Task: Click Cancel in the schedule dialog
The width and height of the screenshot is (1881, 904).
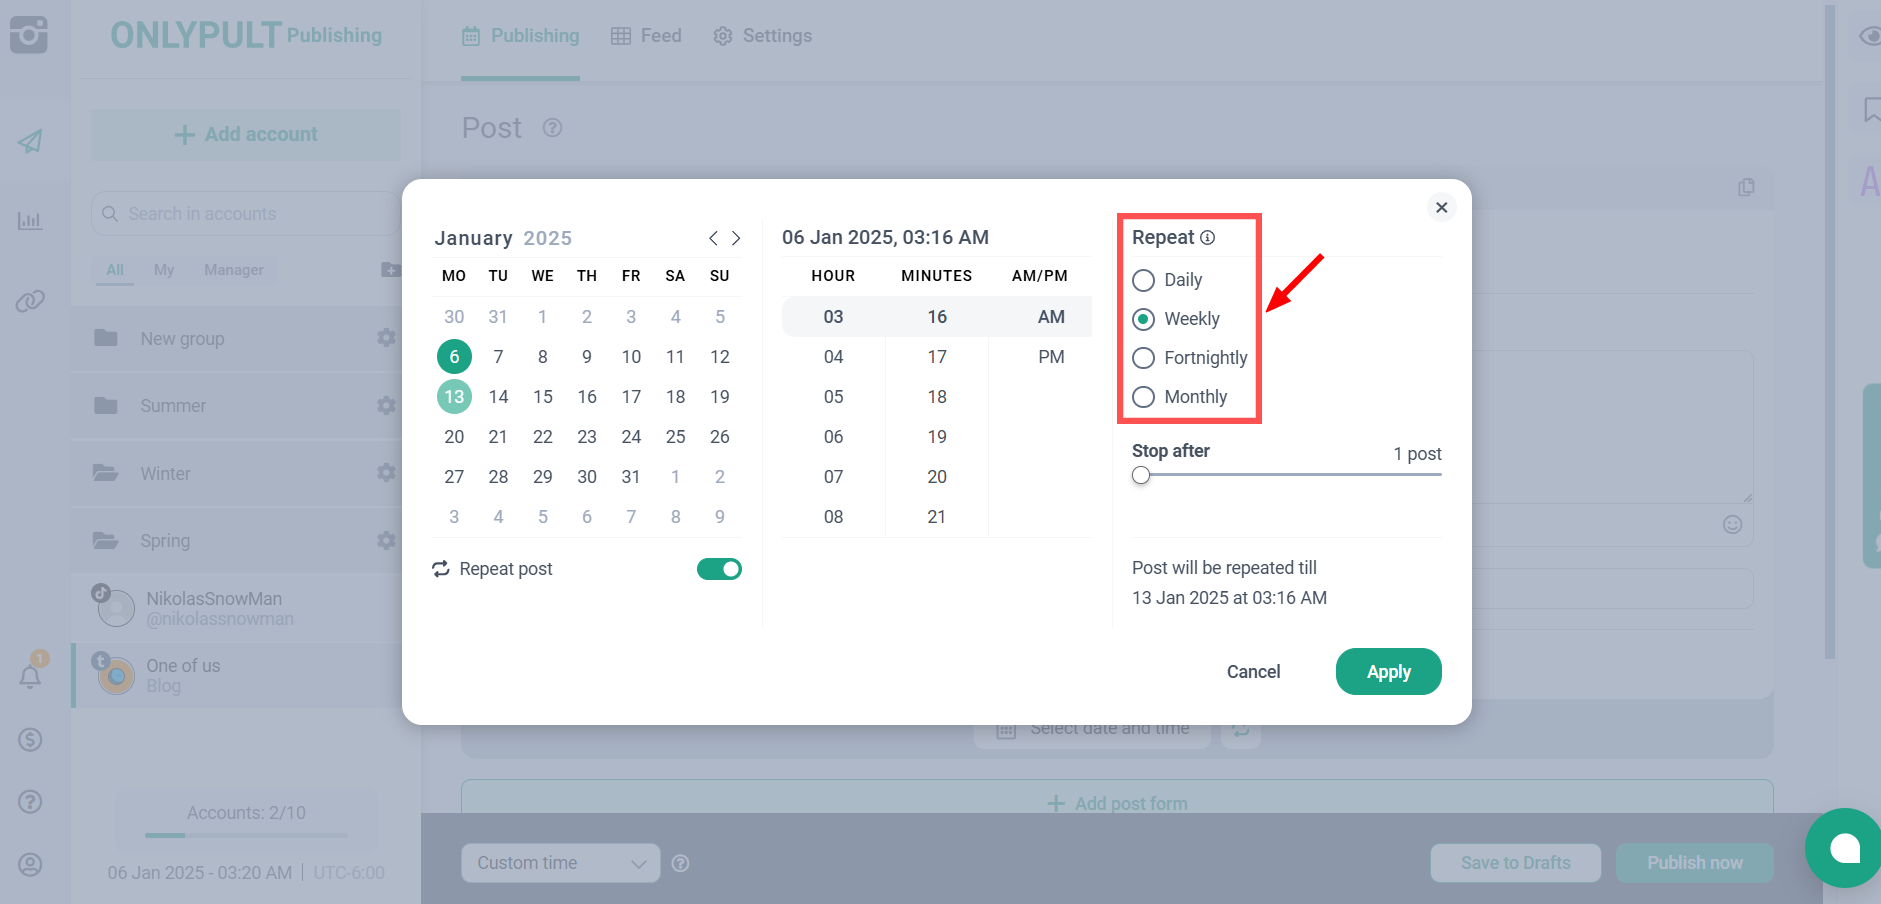Action: point(1253,672)
